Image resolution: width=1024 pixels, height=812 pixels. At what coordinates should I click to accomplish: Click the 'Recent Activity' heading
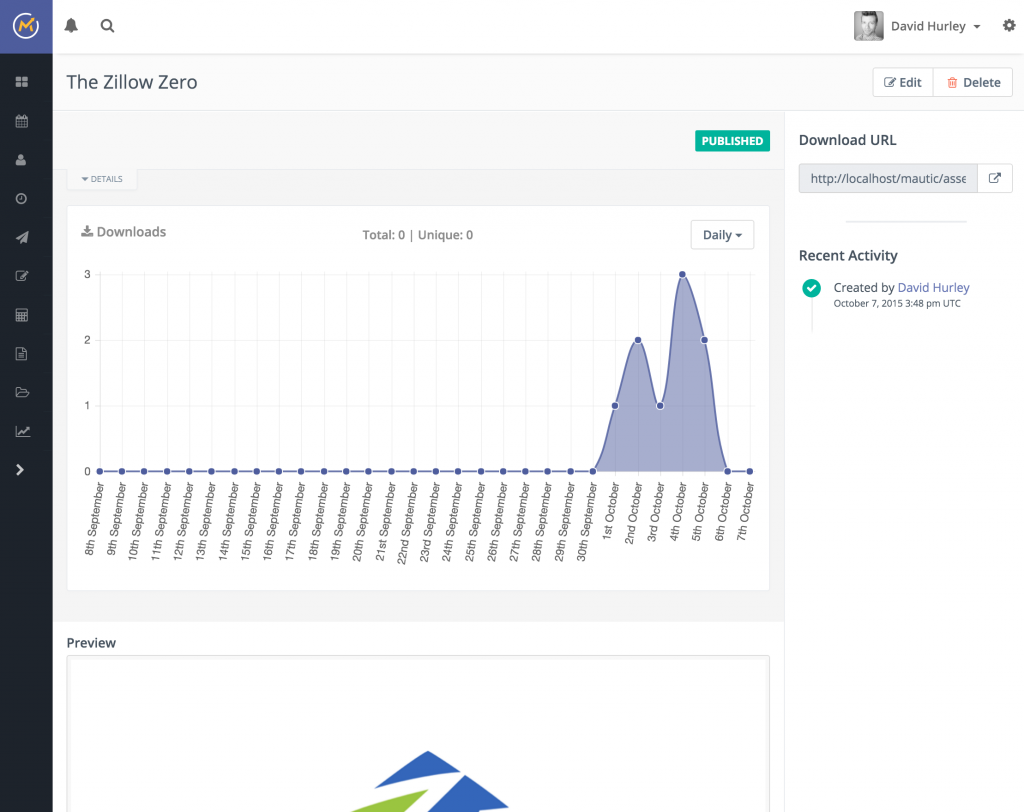pyautogui.click(x=848, y=255)
